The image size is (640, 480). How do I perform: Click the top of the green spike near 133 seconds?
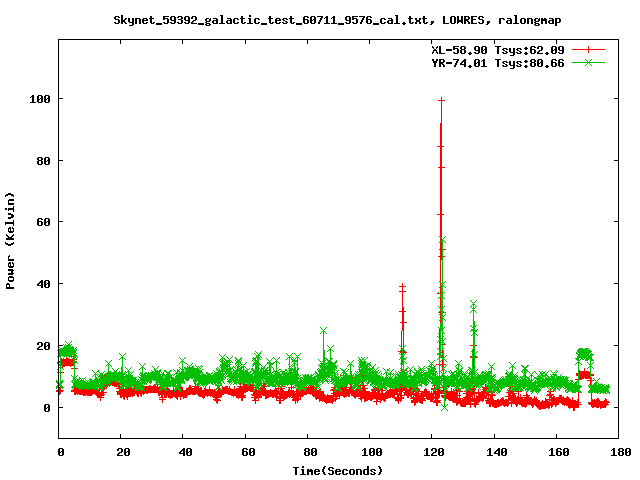(x=473, y=304)
